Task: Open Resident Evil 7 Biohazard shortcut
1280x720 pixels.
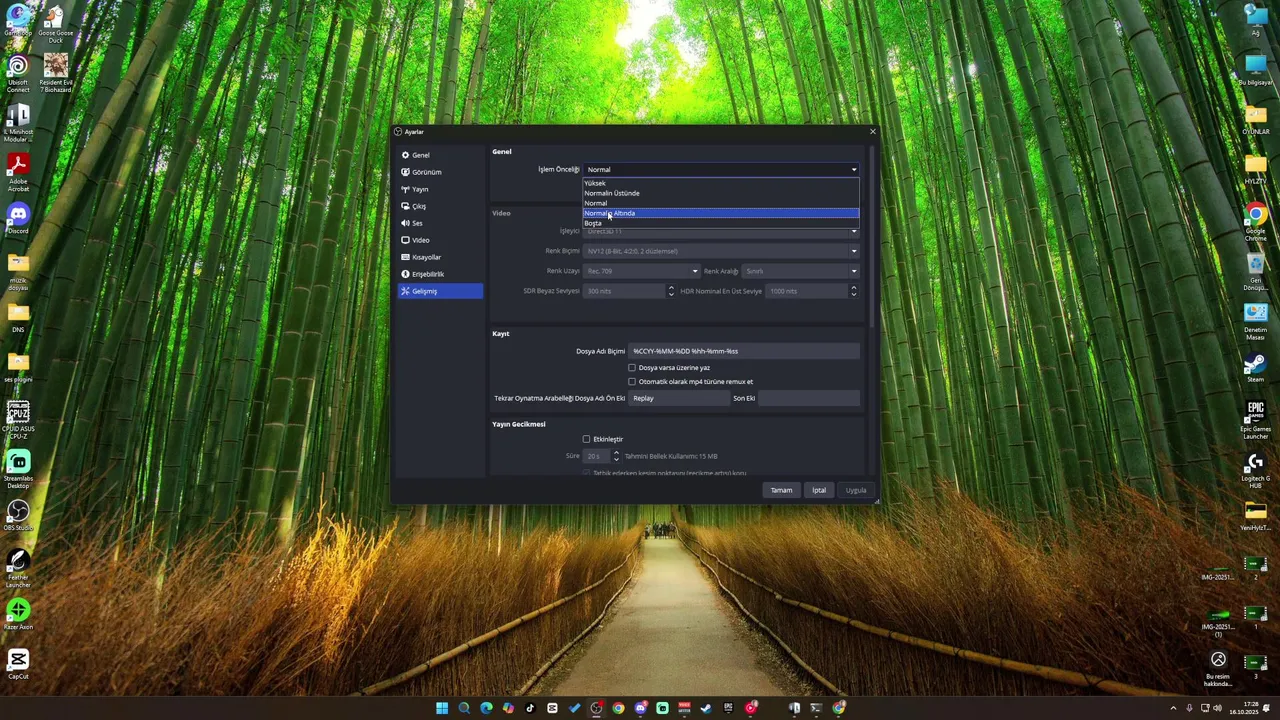Action: (56, 74)
